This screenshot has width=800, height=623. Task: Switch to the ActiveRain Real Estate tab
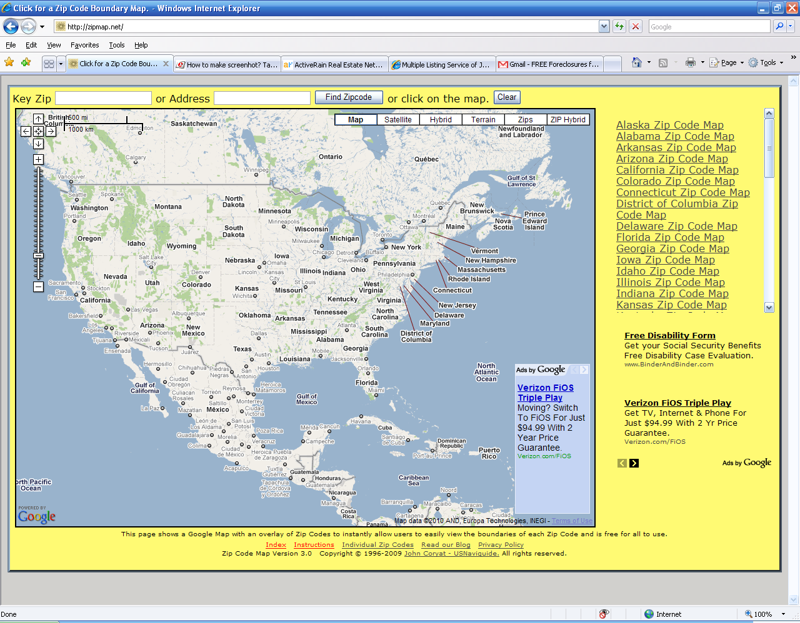335,65
